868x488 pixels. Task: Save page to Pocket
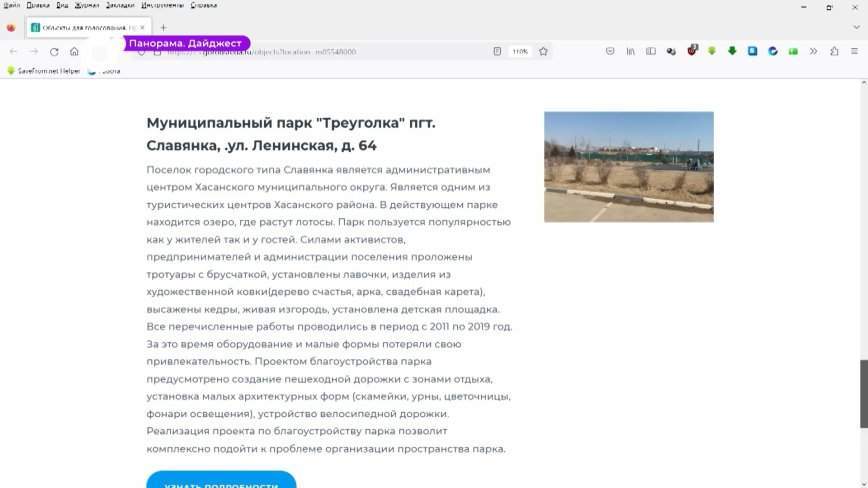610,51
